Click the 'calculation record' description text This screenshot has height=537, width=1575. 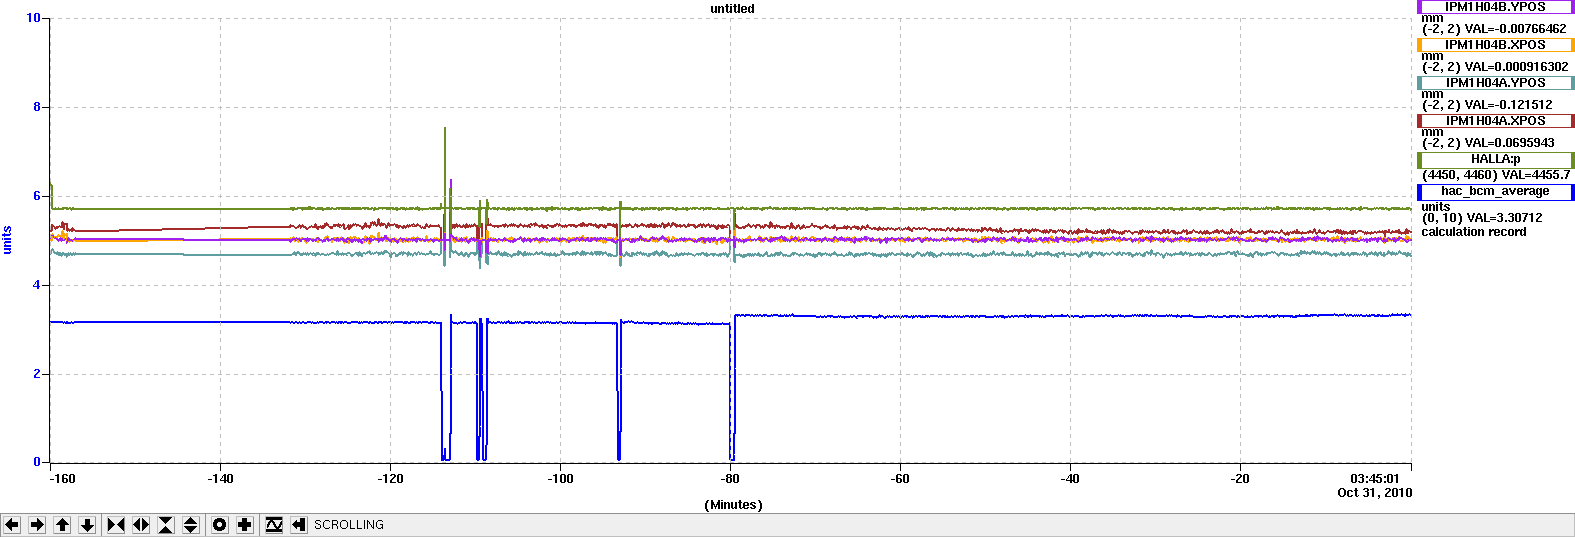click(x=1474, y=232)
